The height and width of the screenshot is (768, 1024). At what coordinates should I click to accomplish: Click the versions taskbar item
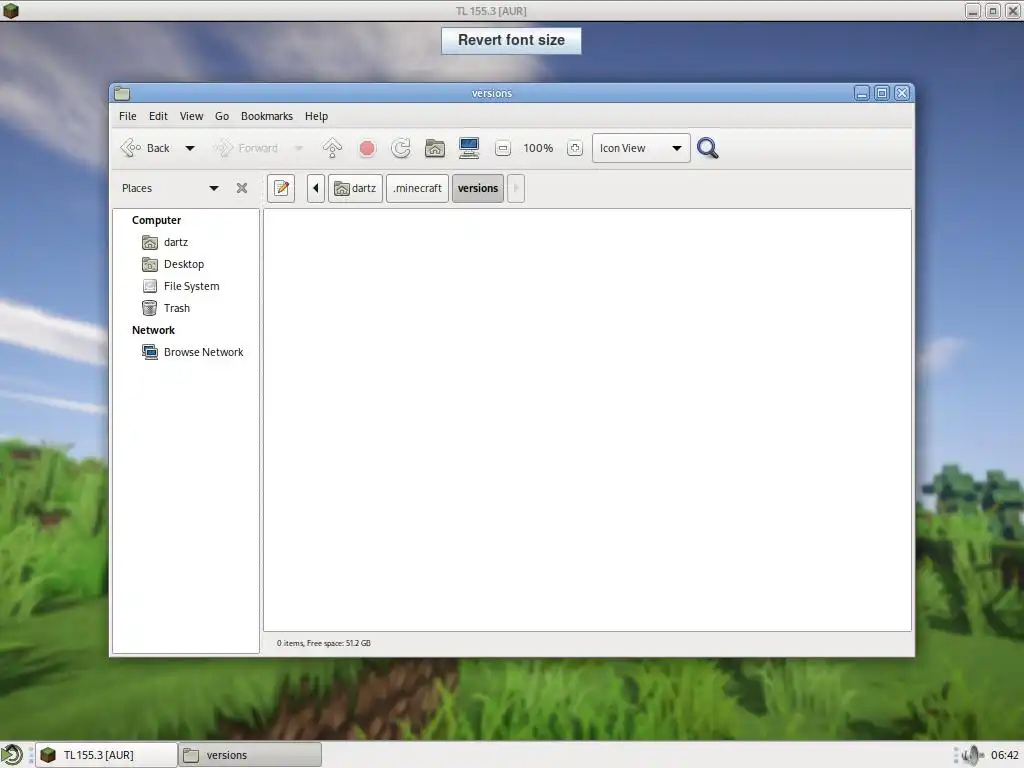coord(250,755)
